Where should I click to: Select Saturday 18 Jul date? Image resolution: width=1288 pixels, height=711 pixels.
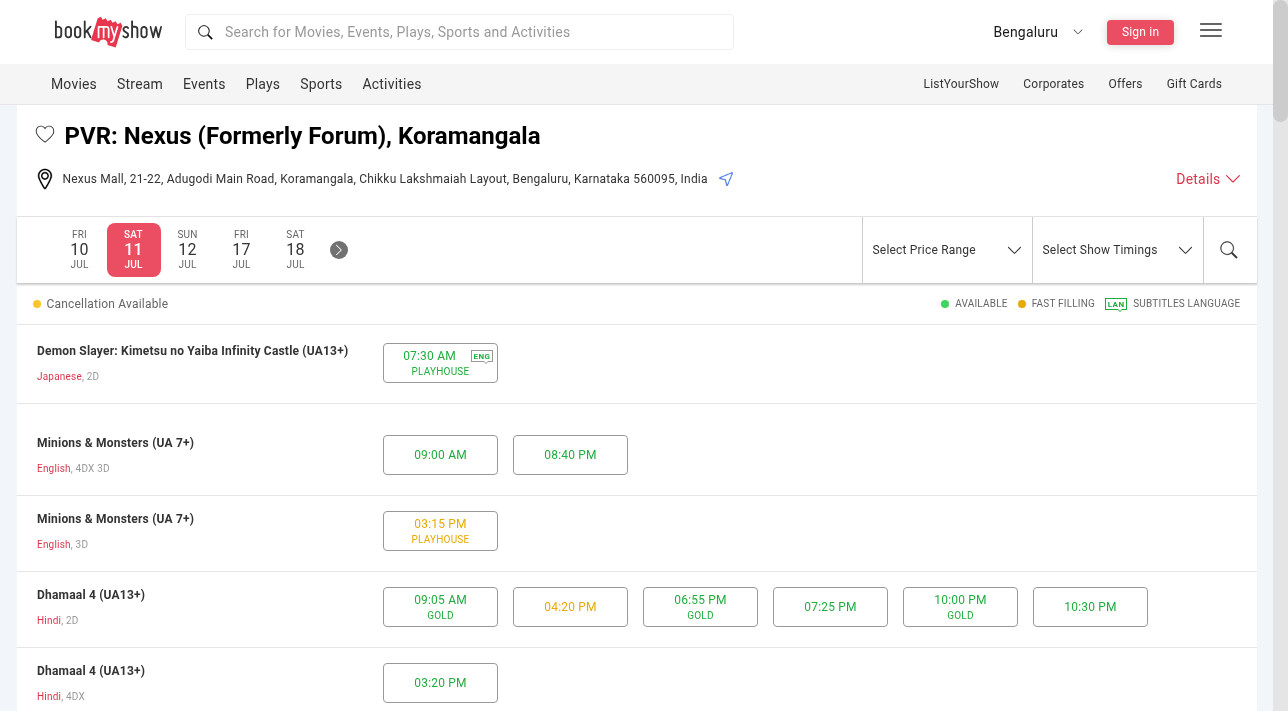pos(295,250)
